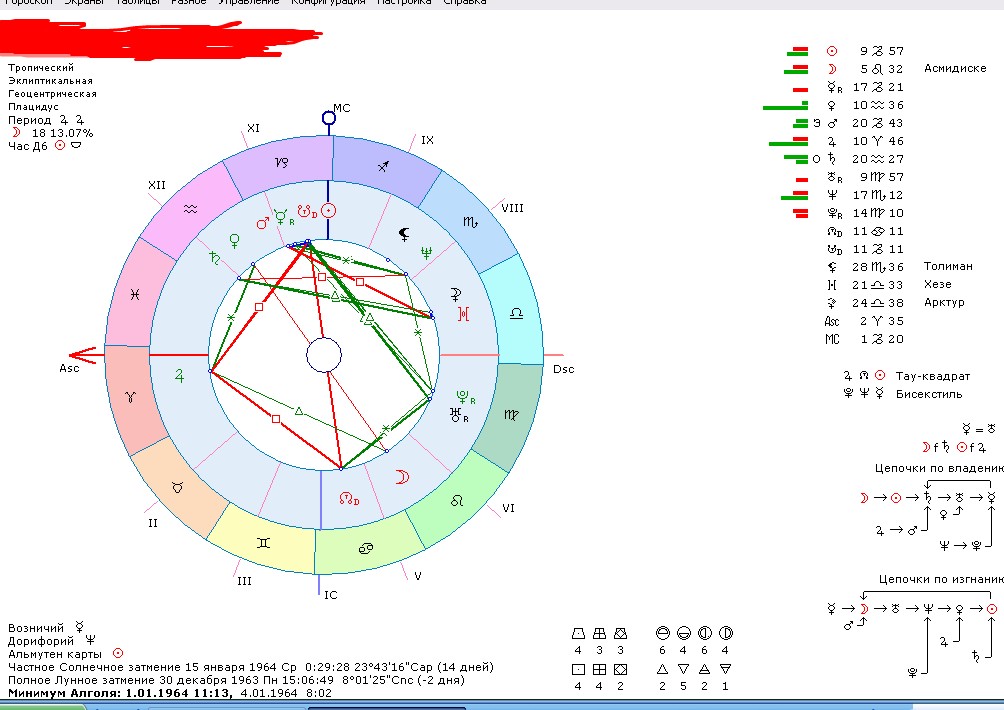Open the Конфигурация menu

tap(329, 3)
